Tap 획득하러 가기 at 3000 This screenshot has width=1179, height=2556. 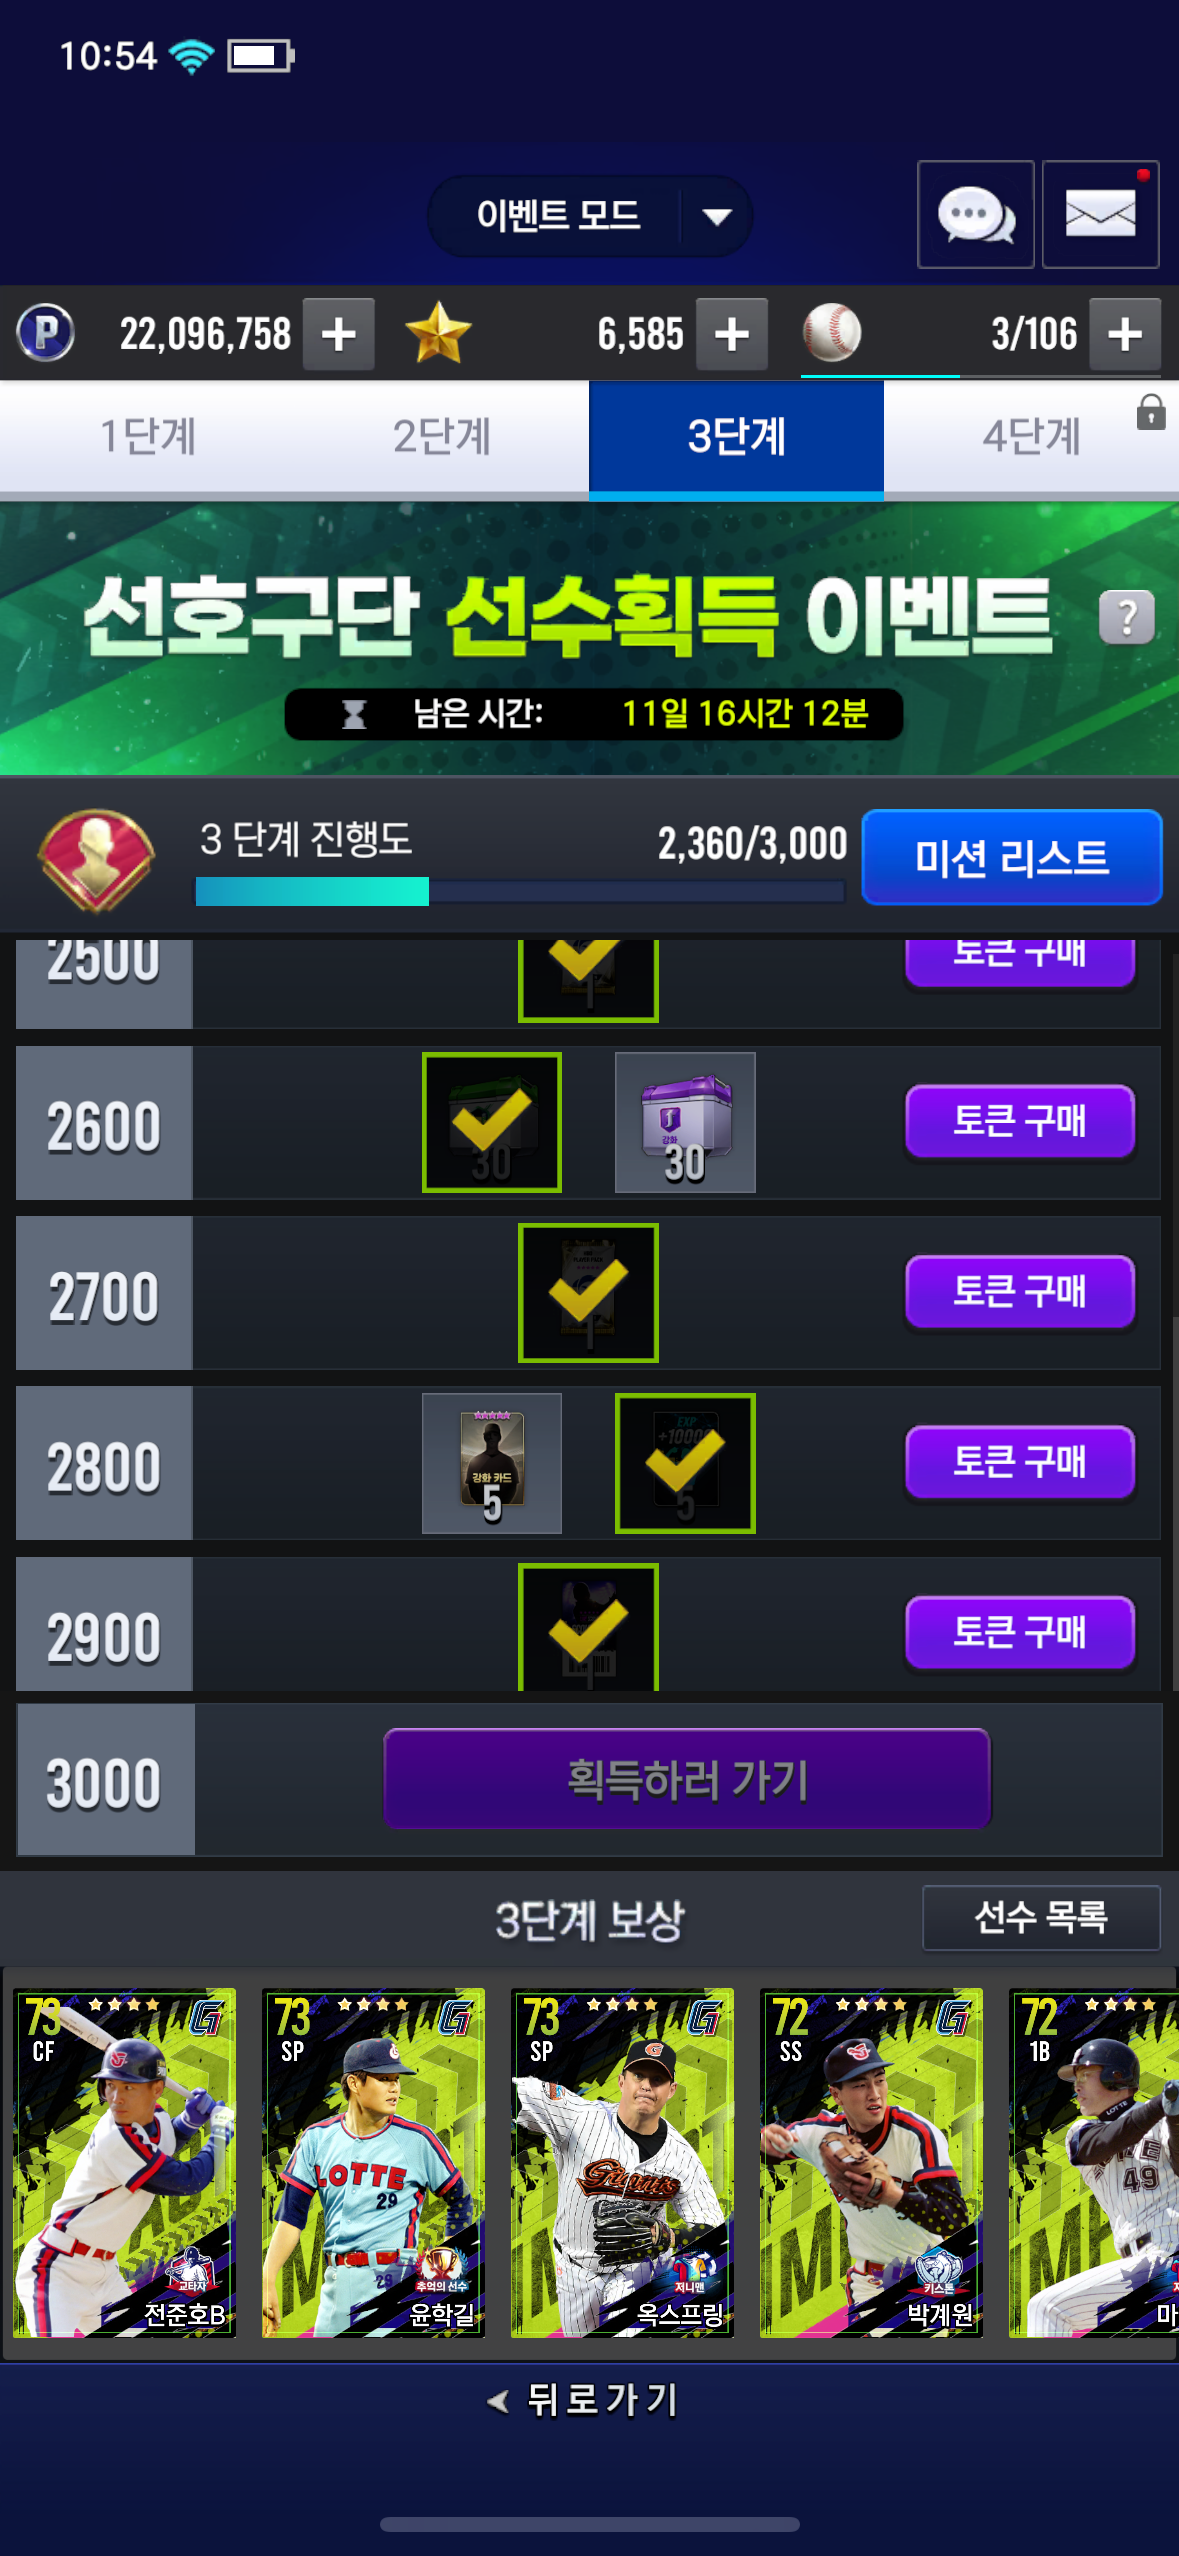[x=687, y=1779]
